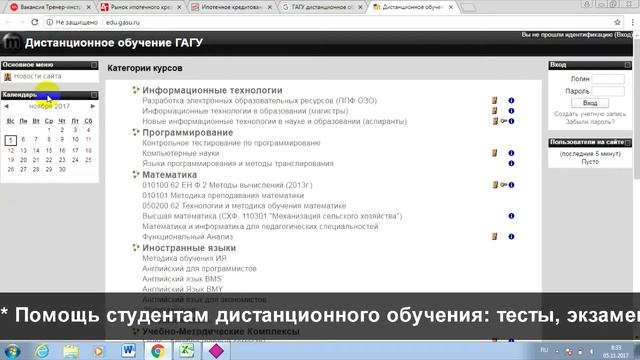Click RU language indicator in system tray
640x360 pixels.
[x=544, y=350]
